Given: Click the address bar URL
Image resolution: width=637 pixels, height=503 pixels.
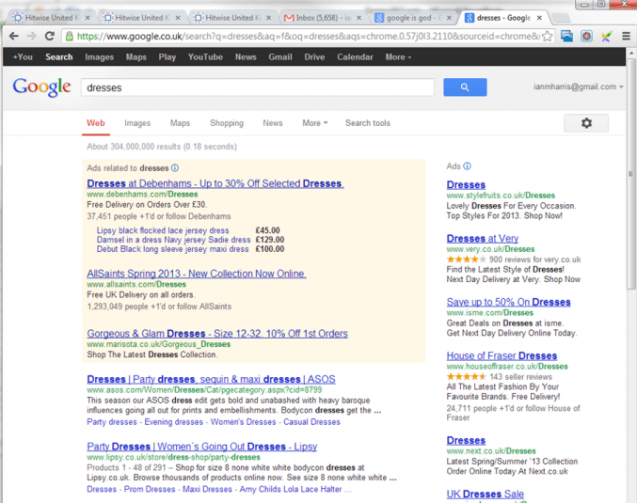Looking at the screenshot, I should (308, 36).
